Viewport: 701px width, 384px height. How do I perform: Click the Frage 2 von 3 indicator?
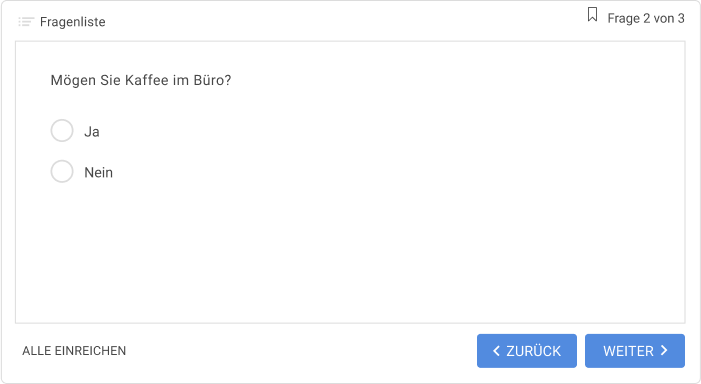point(646,18)
